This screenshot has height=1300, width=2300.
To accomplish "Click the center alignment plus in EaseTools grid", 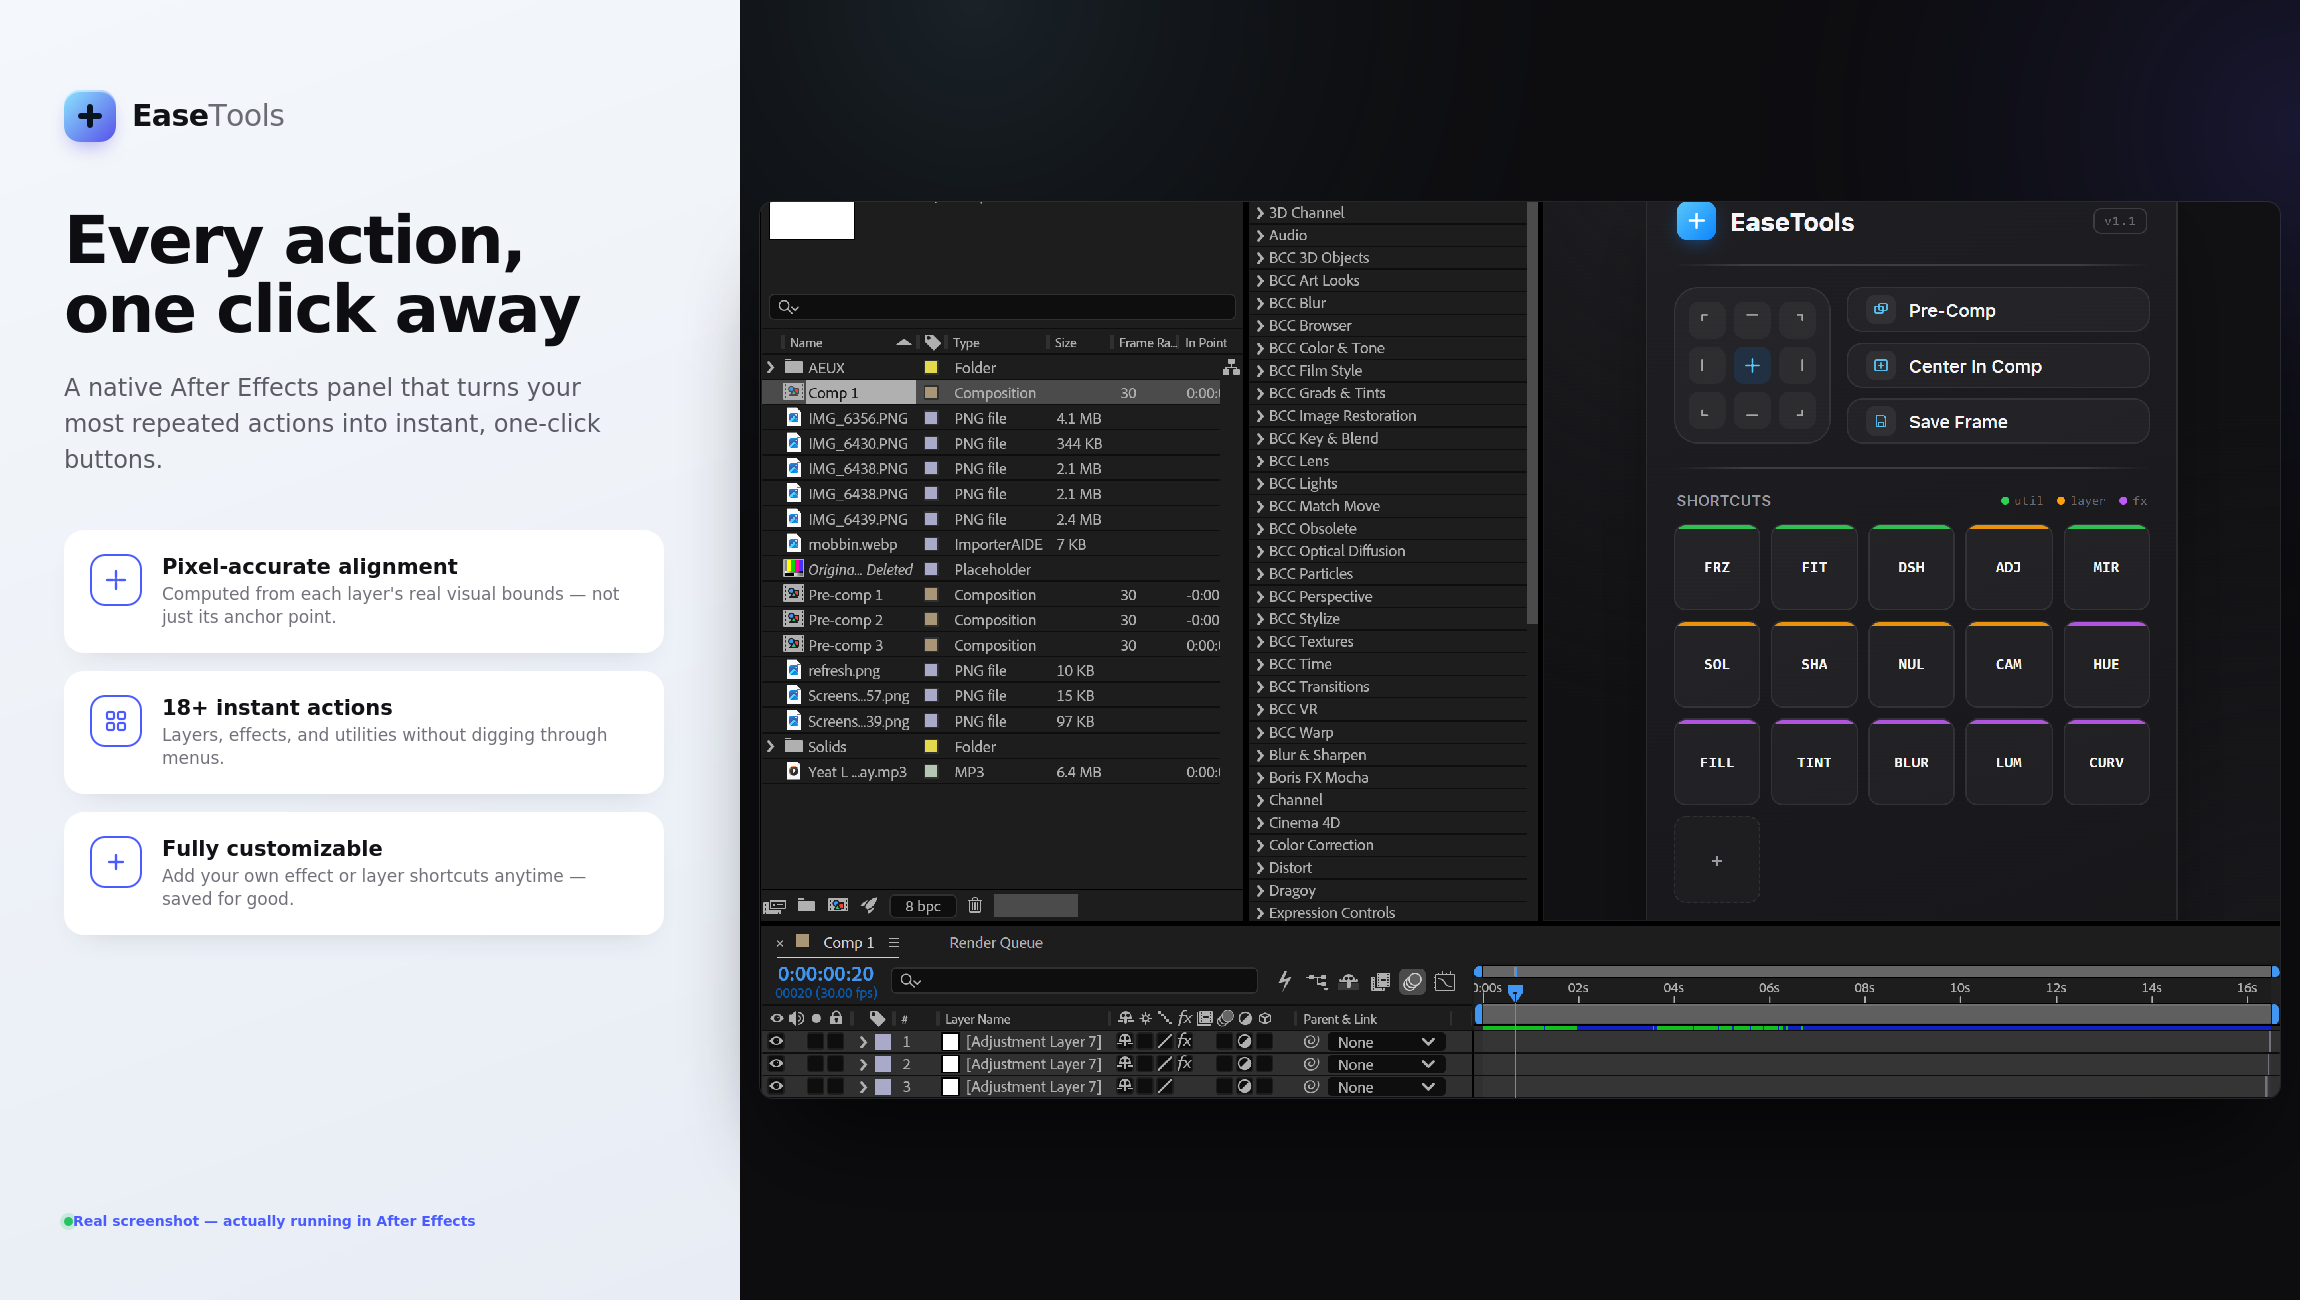I will point(1752,365).
